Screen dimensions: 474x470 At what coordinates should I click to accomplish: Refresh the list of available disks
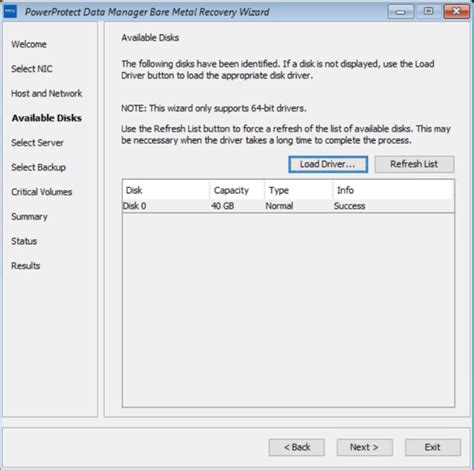click(x=414, y=164)
